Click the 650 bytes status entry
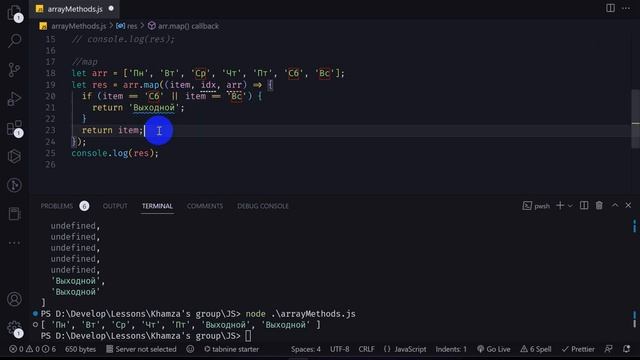This screenshot has width=640, height=360. pyautogui.click(x=80, y=349)
